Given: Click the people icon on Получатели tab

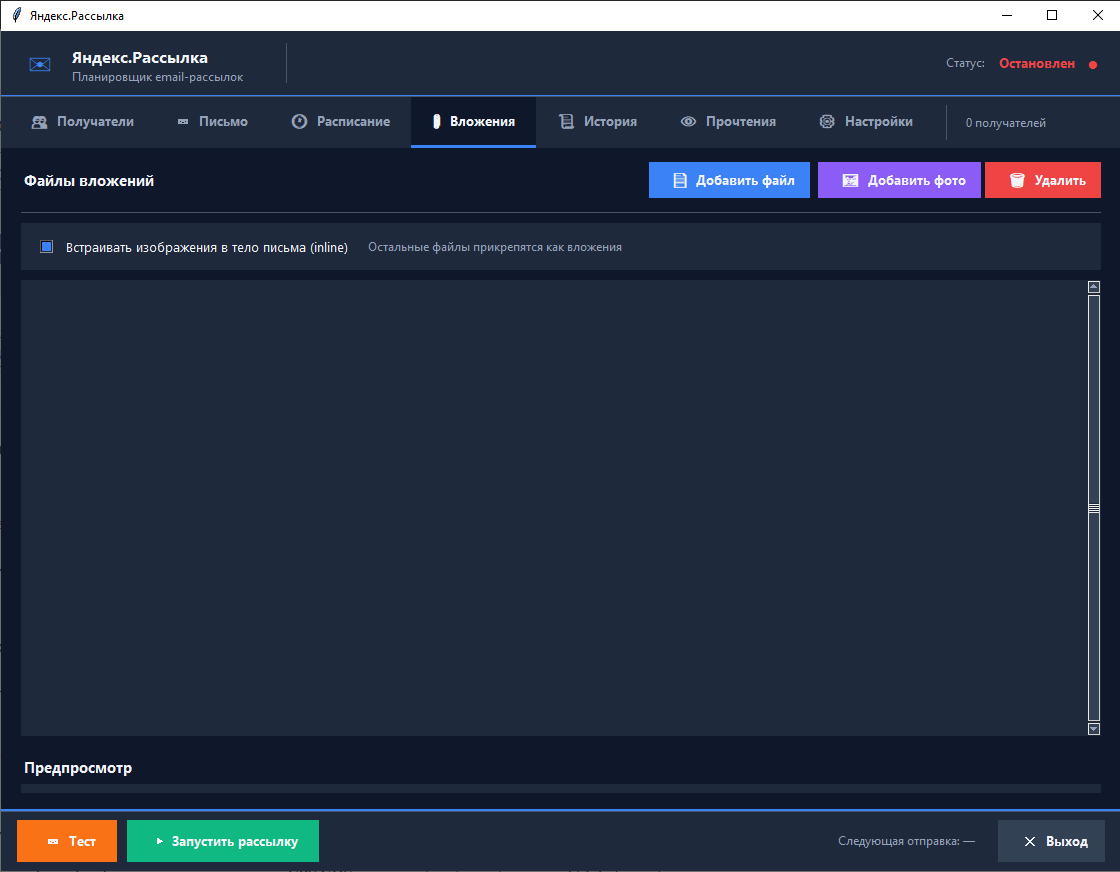Looking at the screenshot, I should click(x=39, y=122).
